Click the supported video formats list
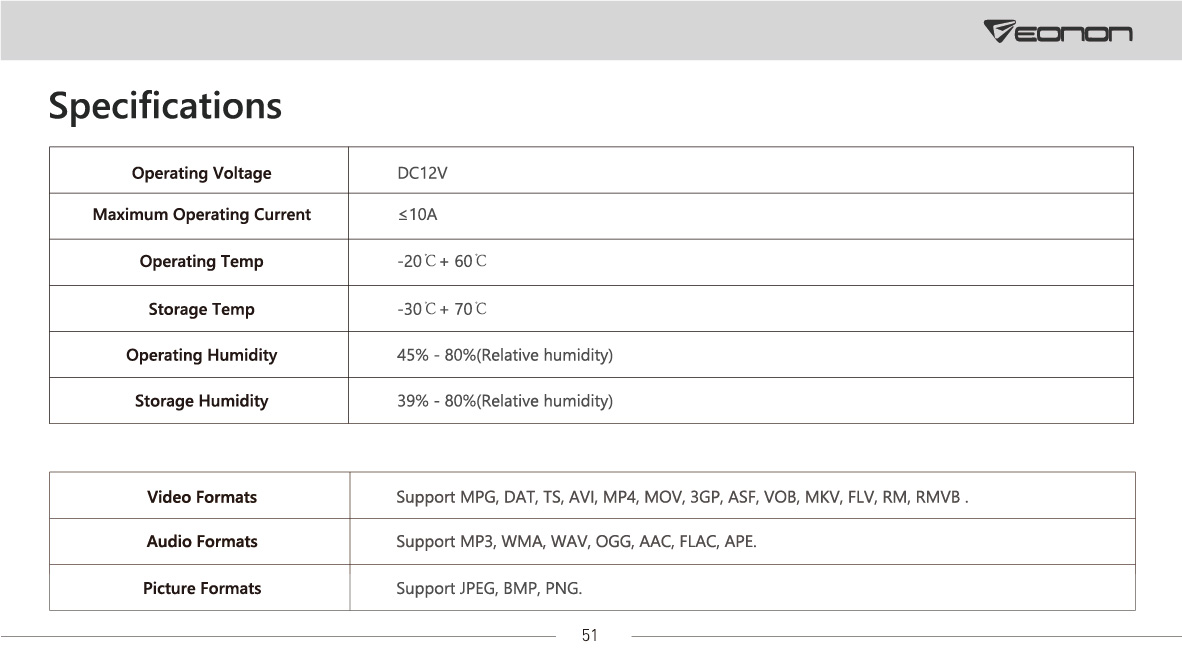This screenshot has width=1182, height=651. (x=681, y=497)
